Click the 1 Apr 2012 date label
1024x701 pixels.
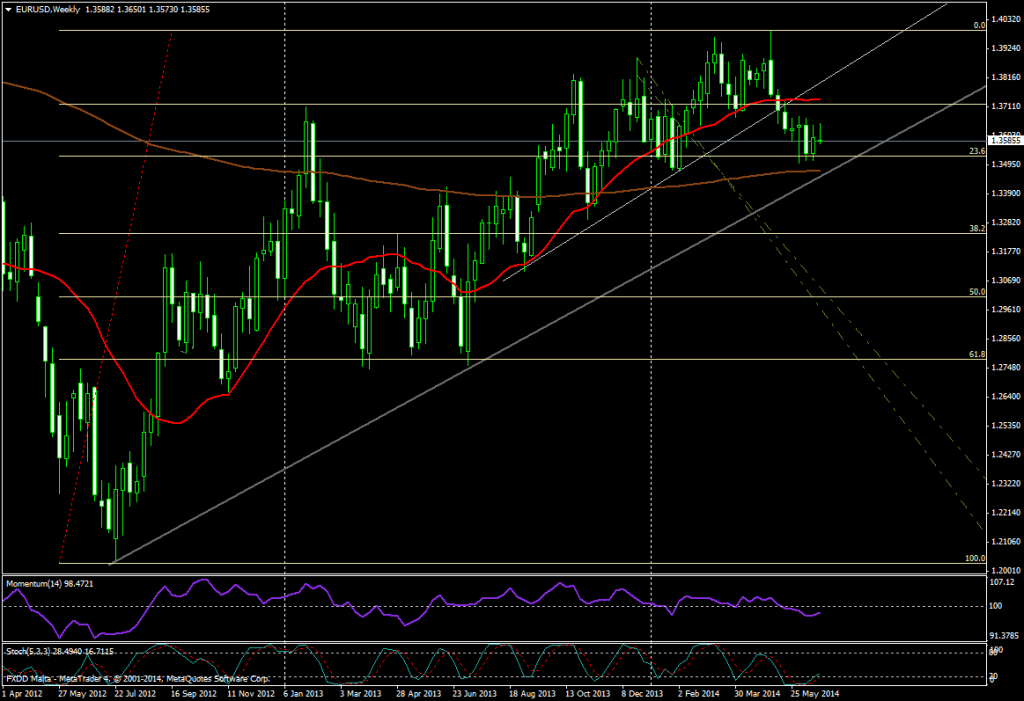(x=23, y=692)
